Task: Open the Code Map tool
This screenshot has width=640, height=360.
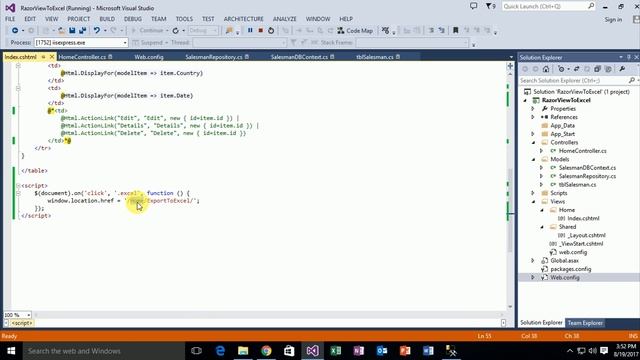Action: tap(355, 31)
